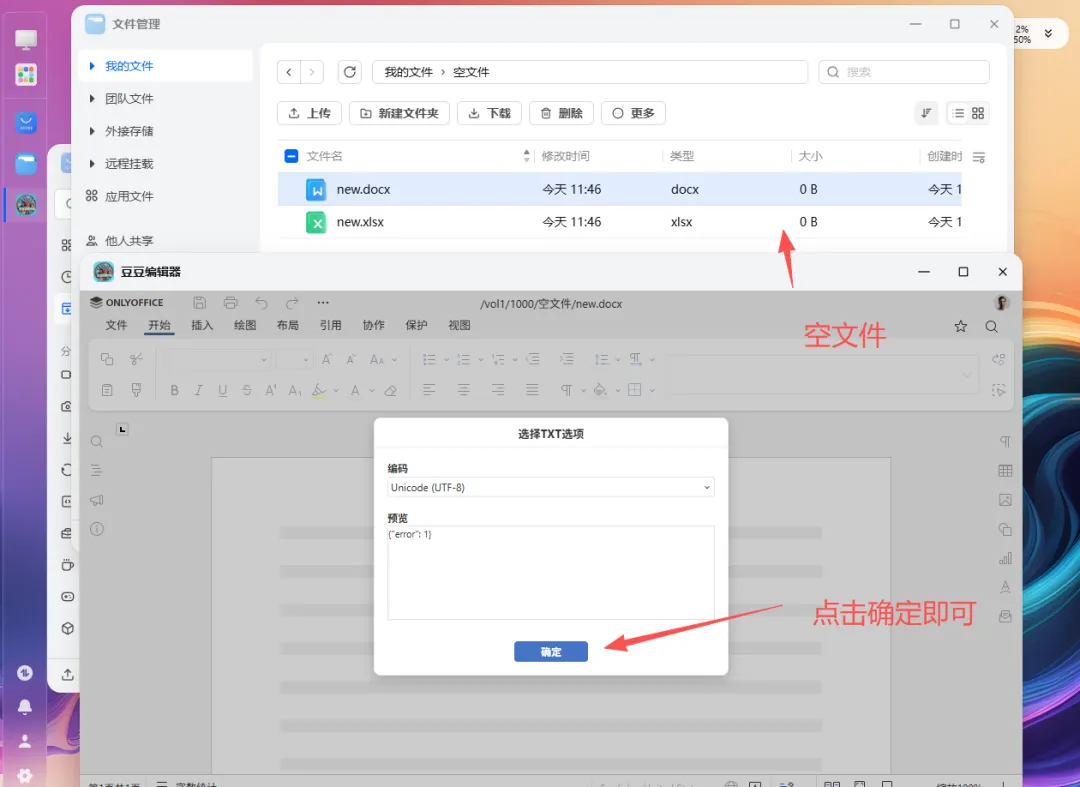Viewport: 1080px width, 787px height.
Task: Click 删除 button in file manager
Action: 561,113
